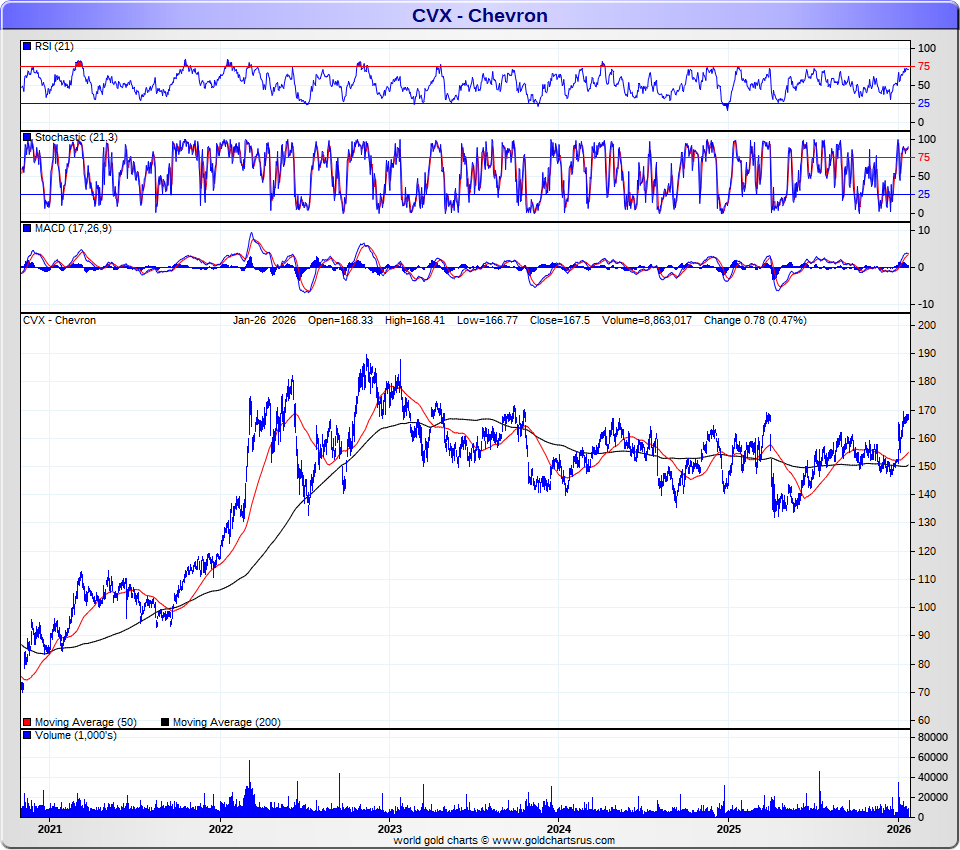Click the Change 0.78 (0.47%) readout
The height and width of the screenshot is (850, 960).
click(x=754, y=320)
